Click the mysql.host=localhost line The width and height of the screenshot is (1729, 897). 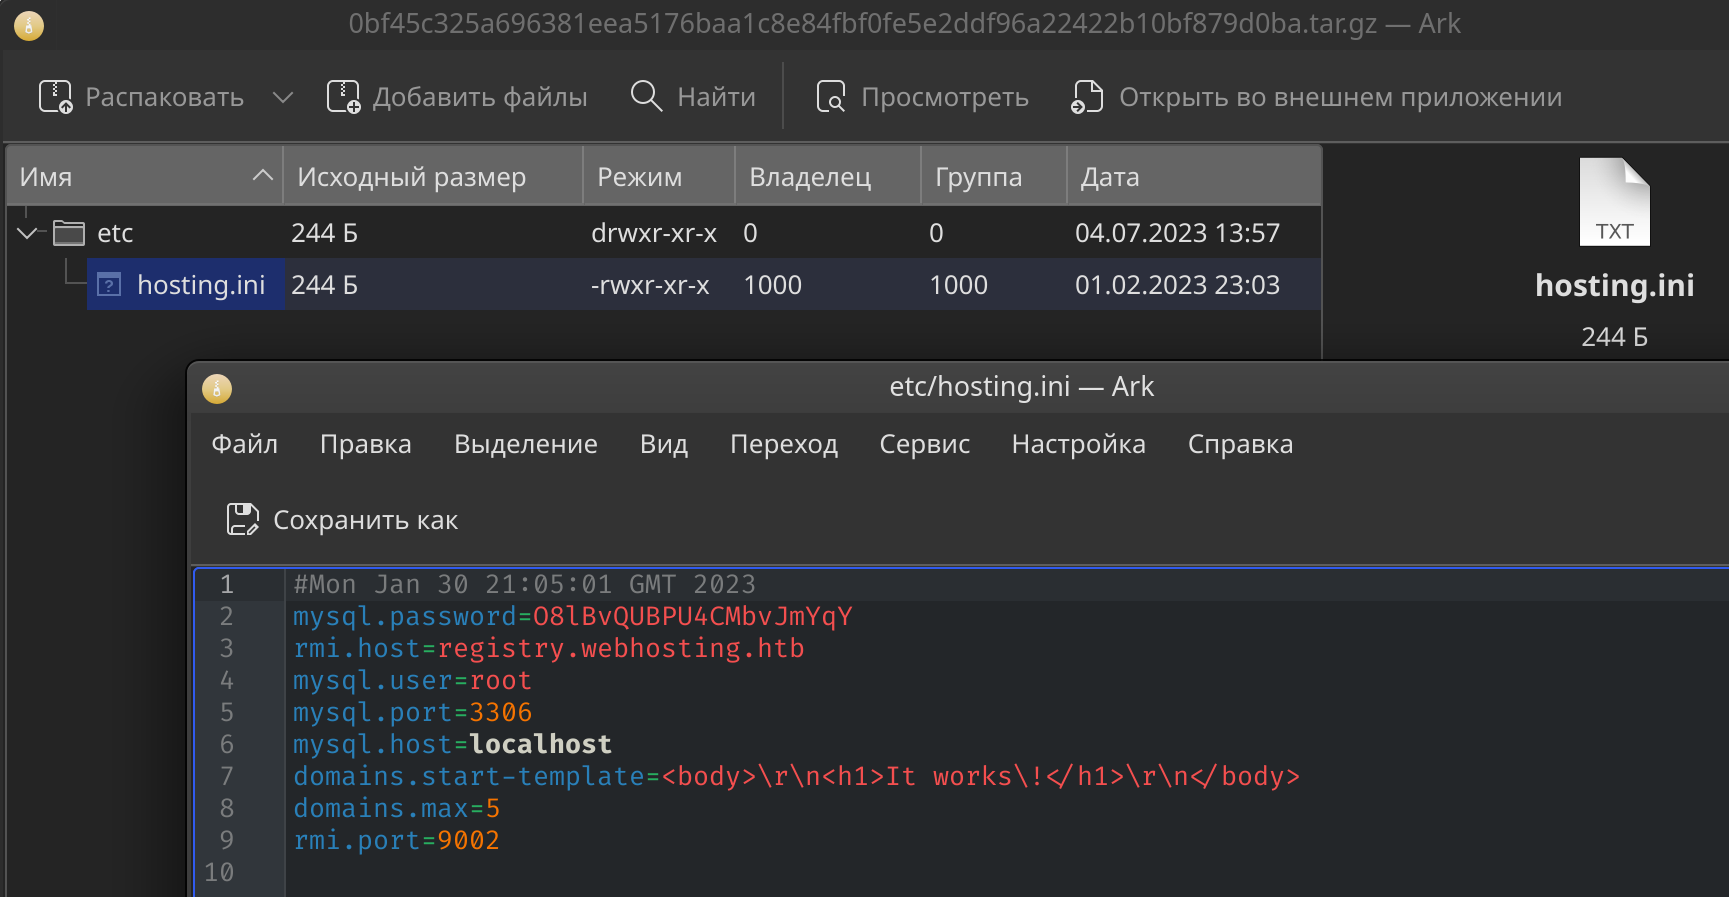(452, 745)
